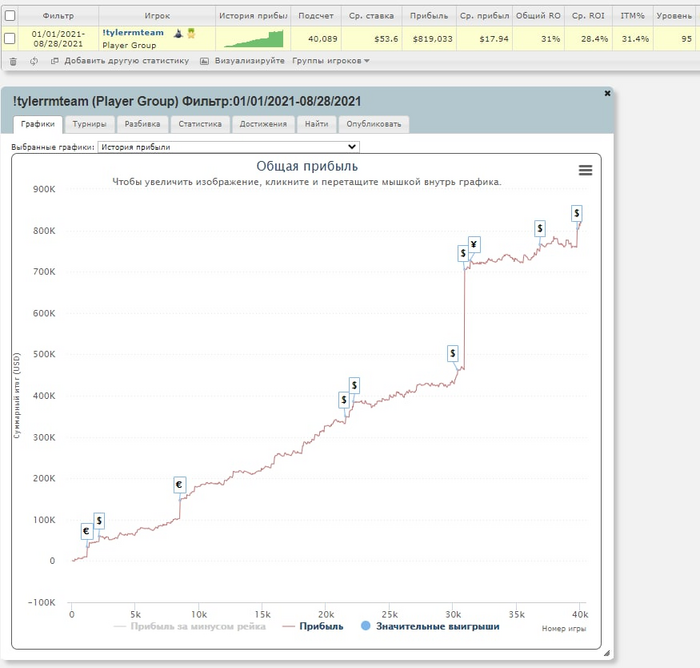Sort by the ITM% column header
This screenshot has height=668, width=700.
tap(633, 16)
